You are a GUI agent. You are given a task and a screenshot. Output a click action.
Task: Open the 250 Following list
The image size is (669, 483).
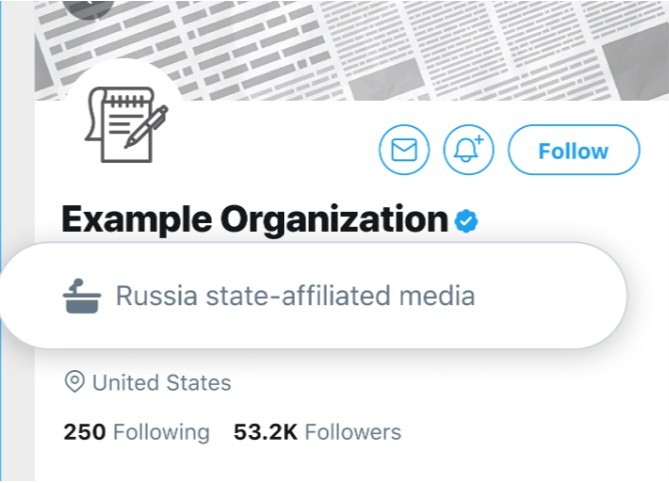coord(137,432)
